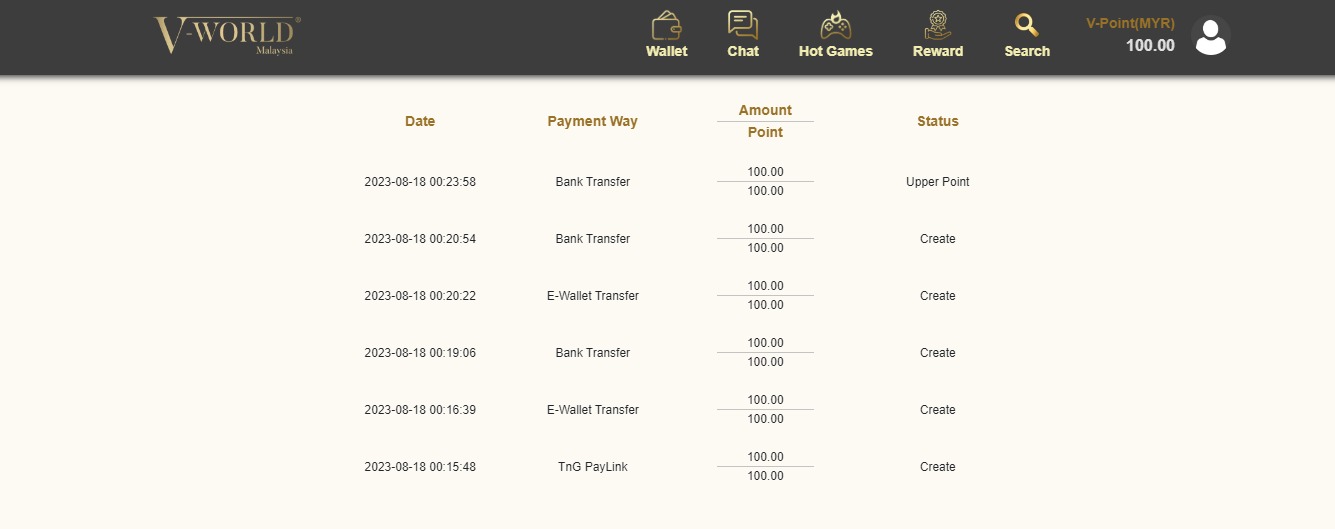Open the user profile avatar

pos(1211,36)
